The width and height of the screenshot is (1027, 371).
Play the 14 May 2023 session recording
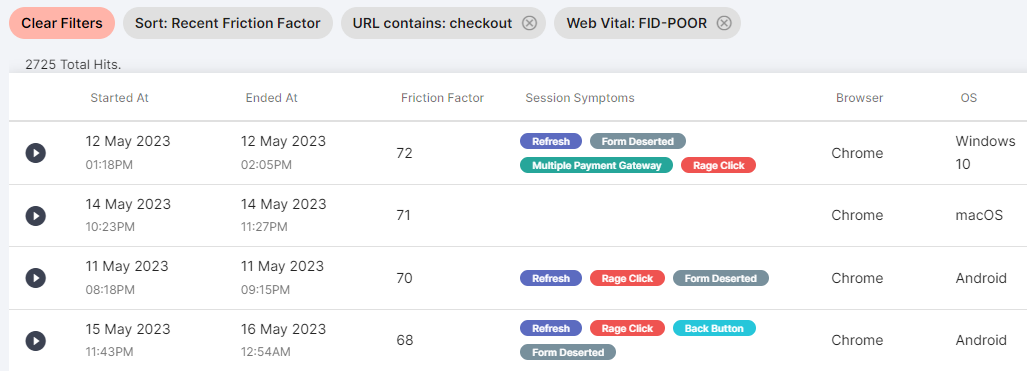tap(35, 216)
